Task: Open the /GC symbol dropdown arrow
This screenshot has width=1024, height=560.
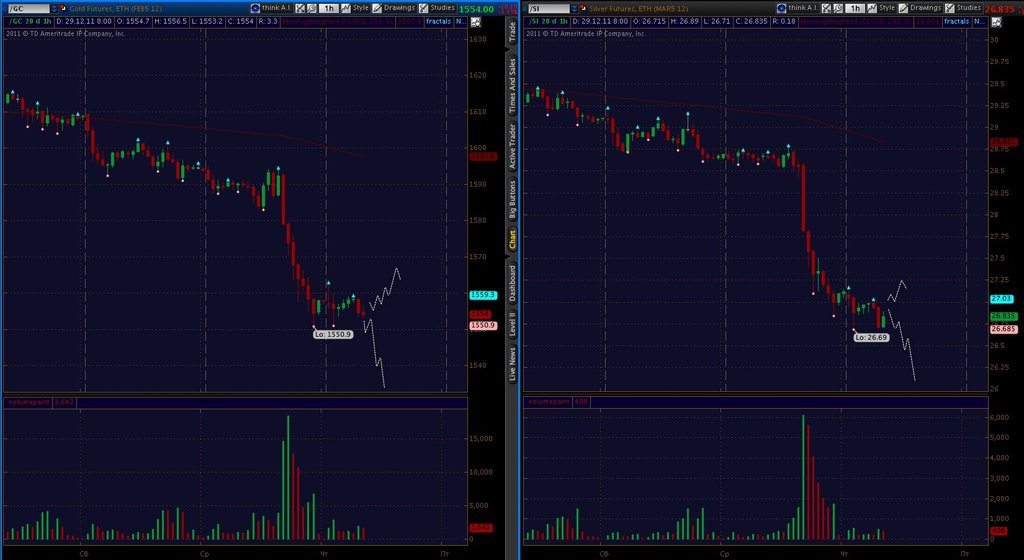Action: pyautogui.click(x=54, y=8)
